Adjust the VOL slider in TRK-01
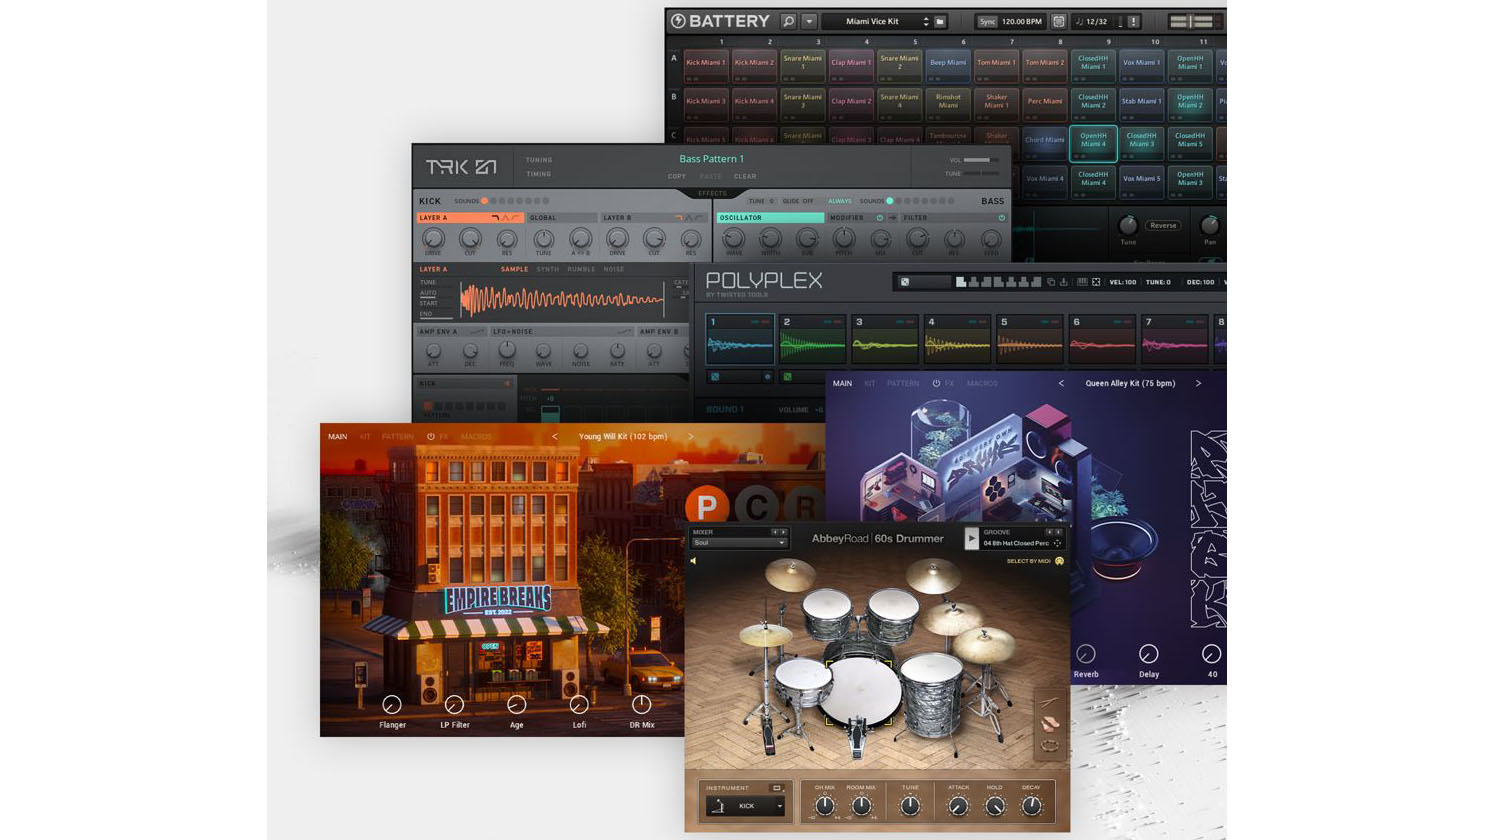The width and height of the screenshot is (1493, 840). (x=981, y=160)
